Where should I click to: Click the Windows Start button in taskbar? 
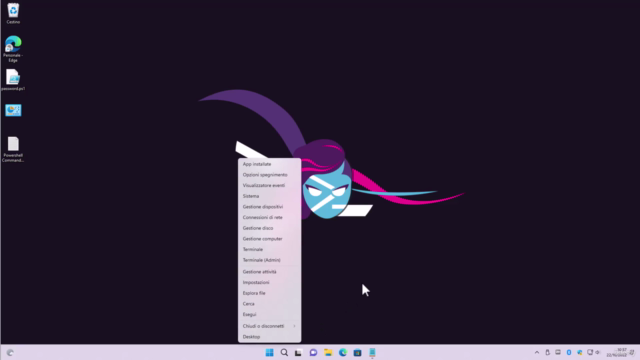click(x=269, y=353)
